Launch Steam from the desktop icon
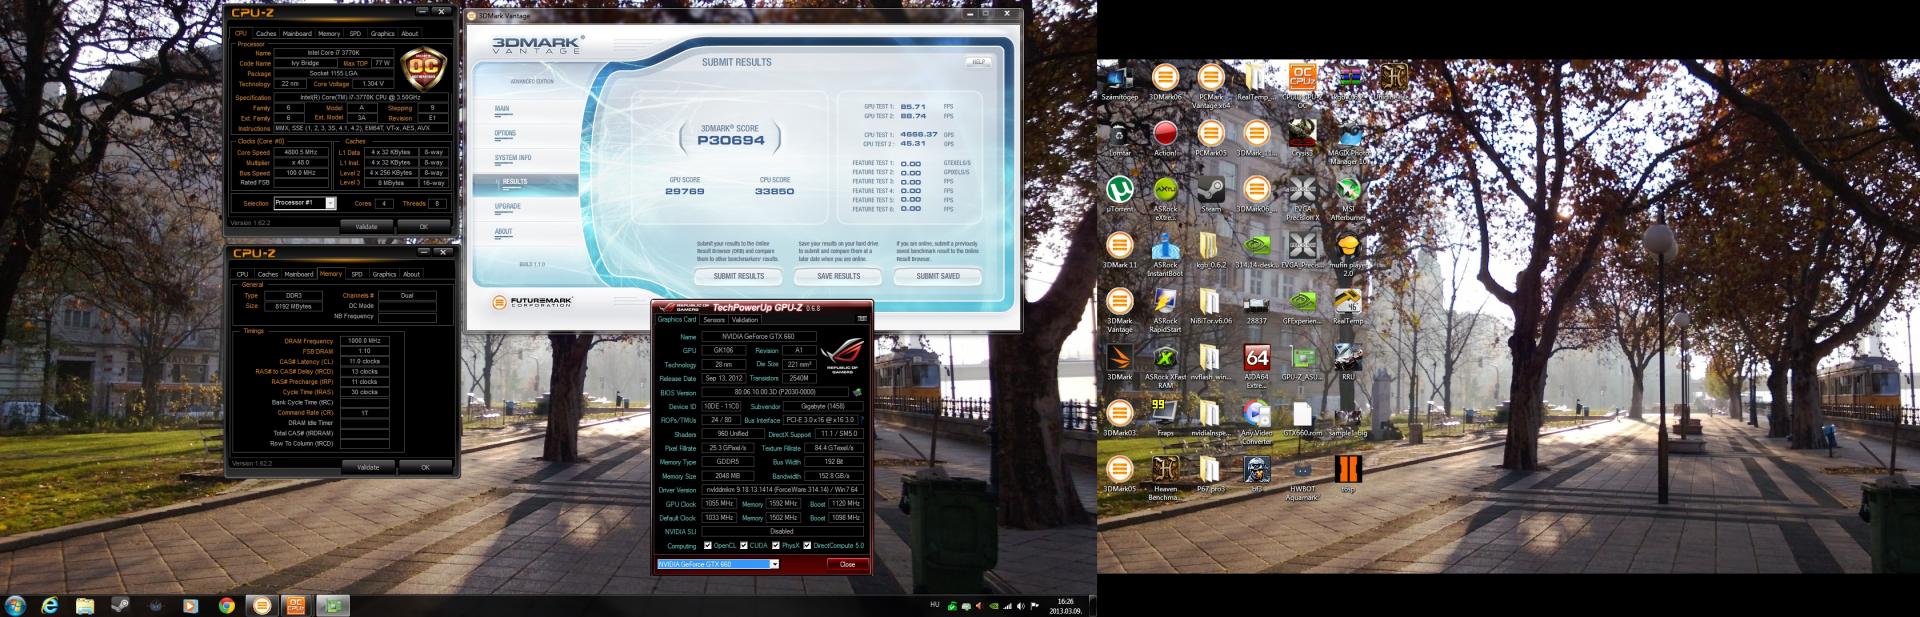The height and width of the screenshot is (617, 1920). [1210, 193]
